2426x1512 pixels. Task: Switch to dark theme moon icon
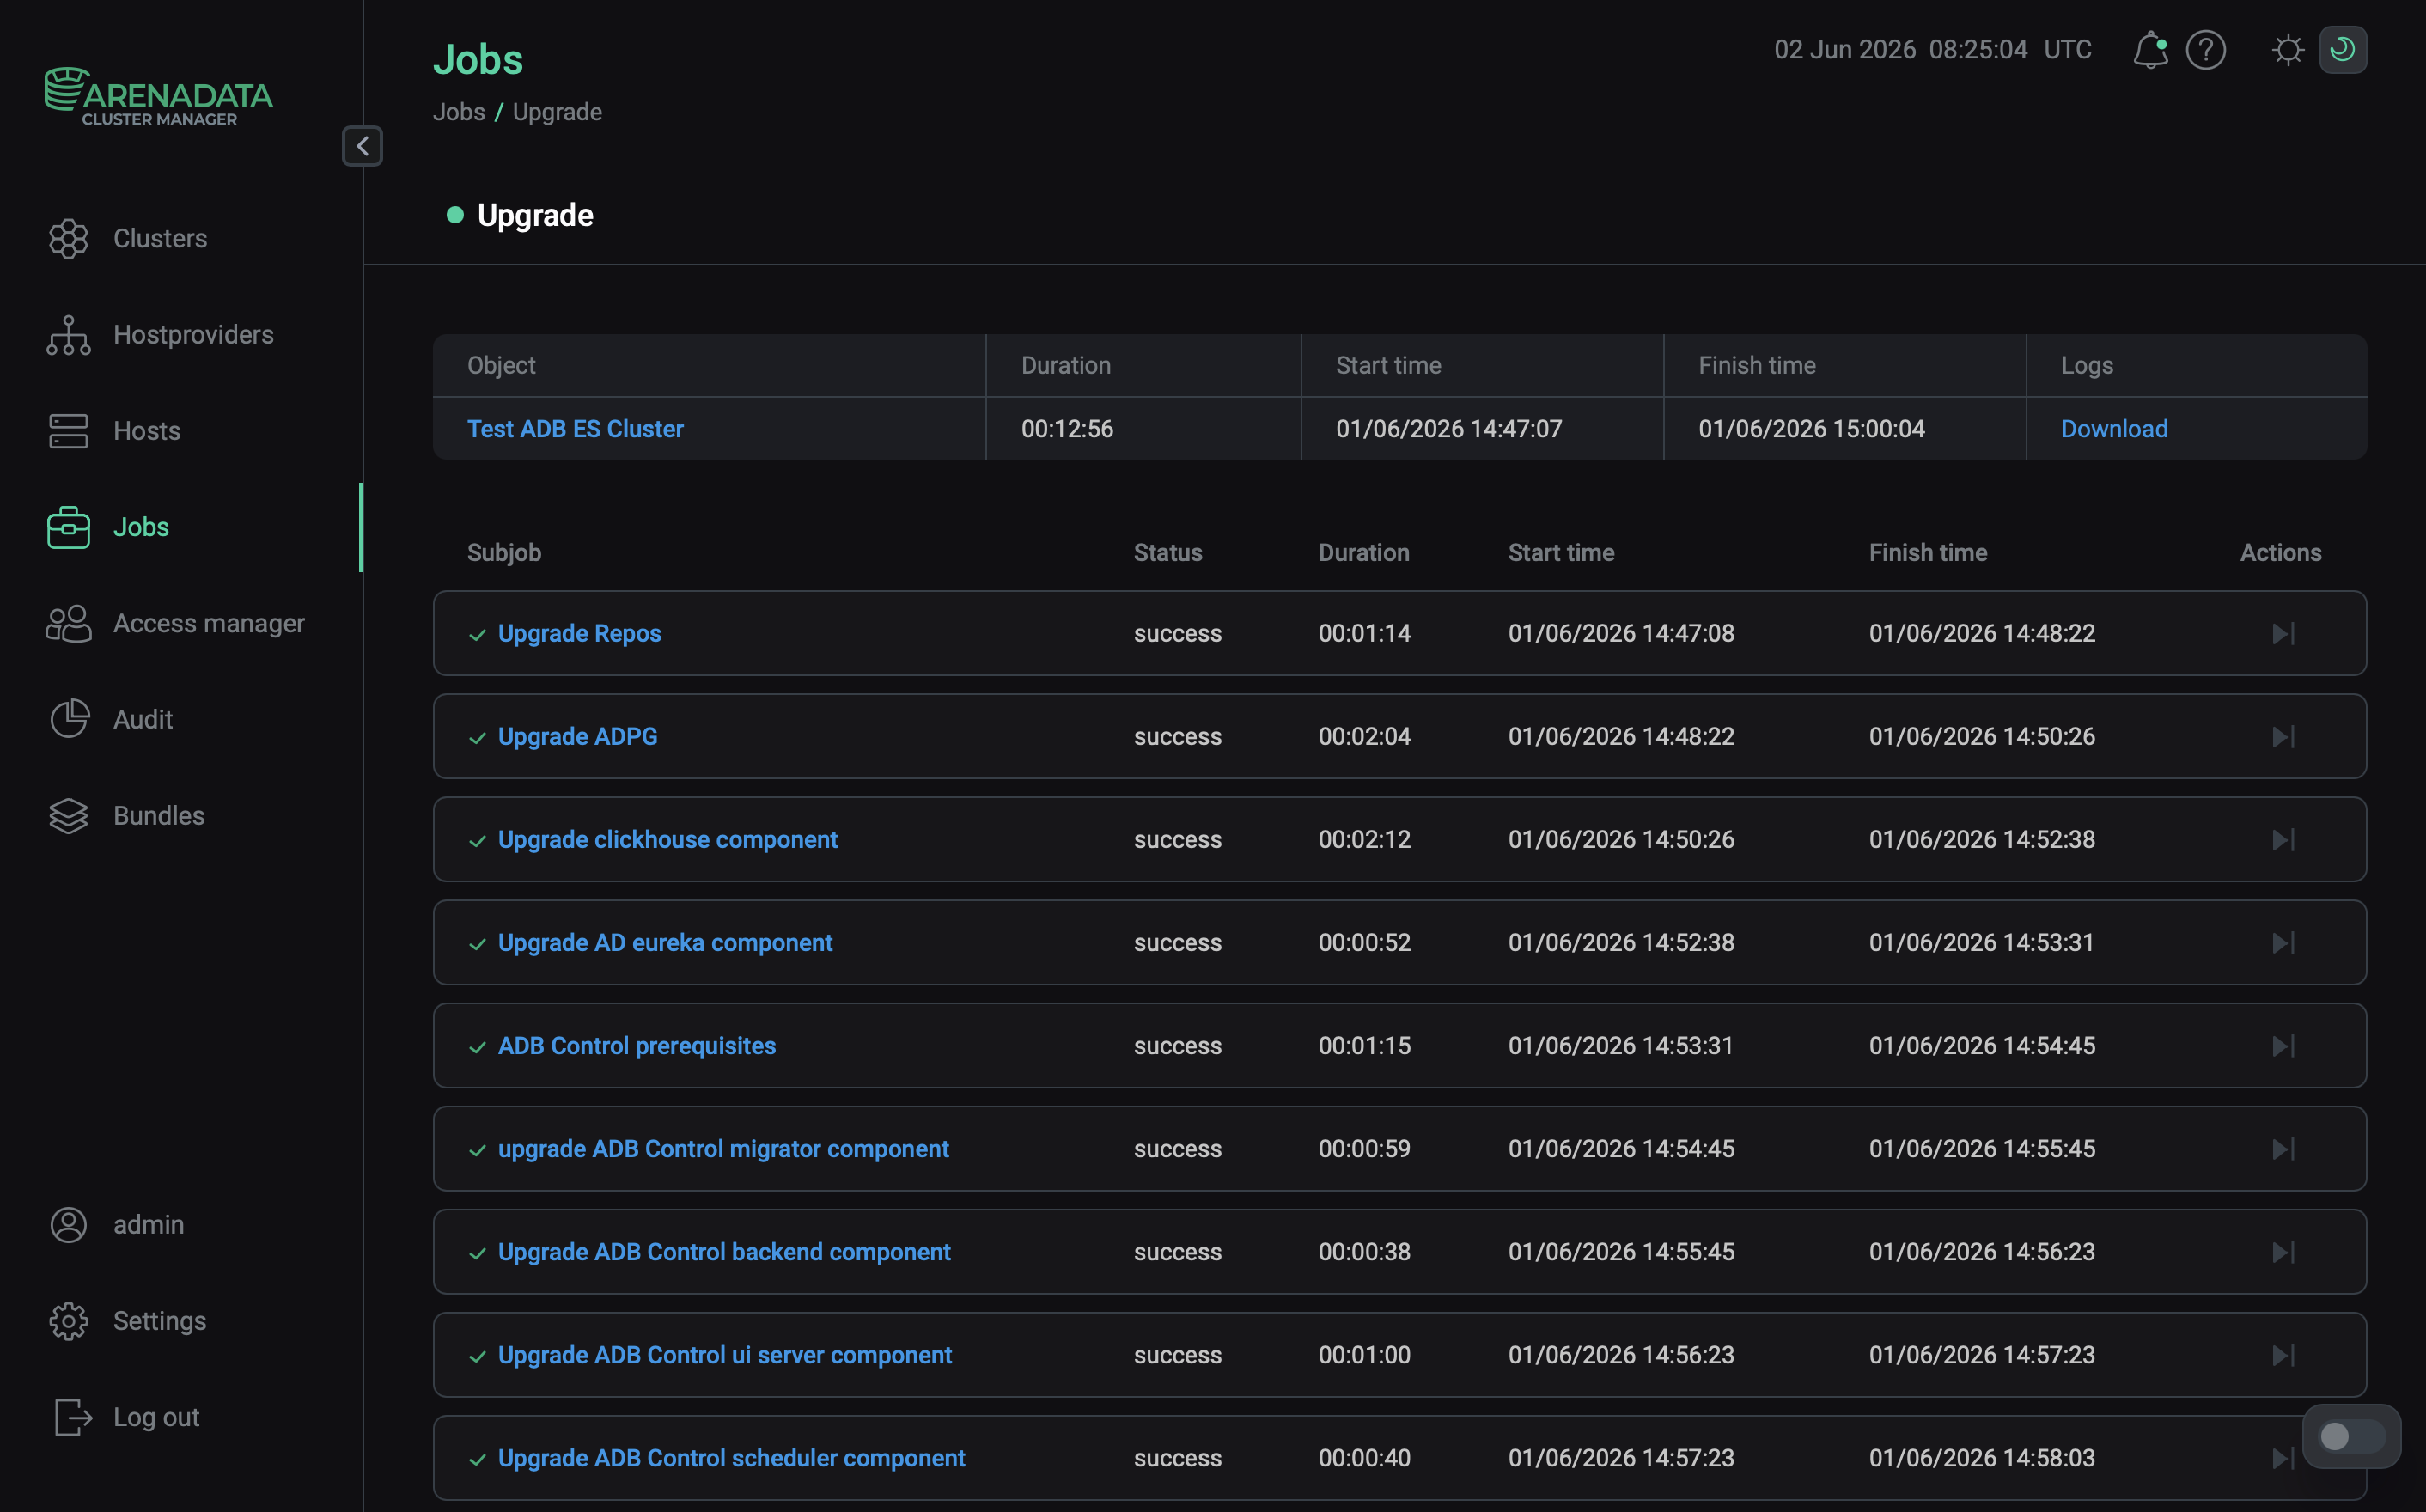tap(2343, 49)
